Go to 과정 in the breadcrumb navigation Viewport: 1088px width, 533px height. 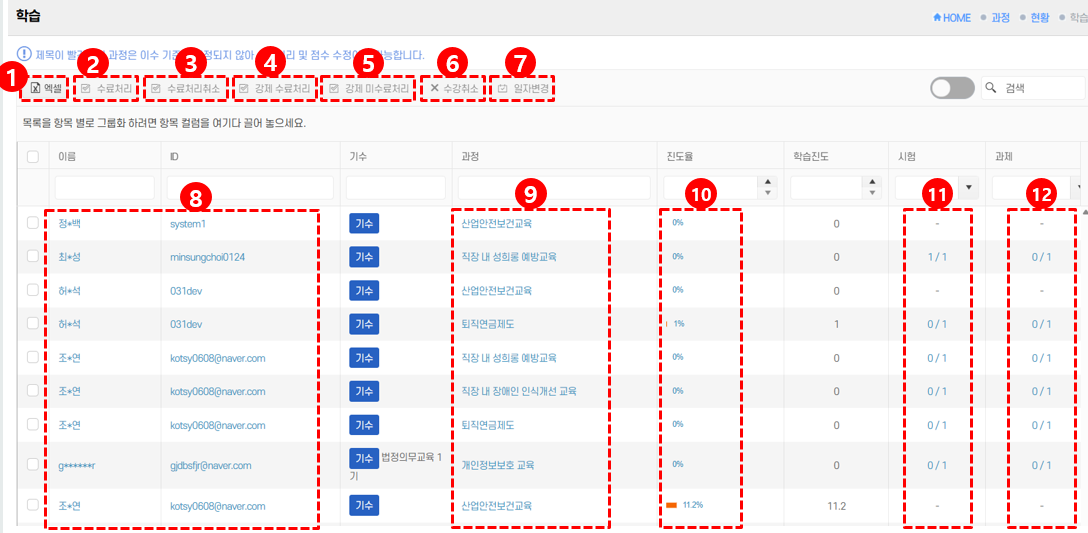[x=1000, y=18]
